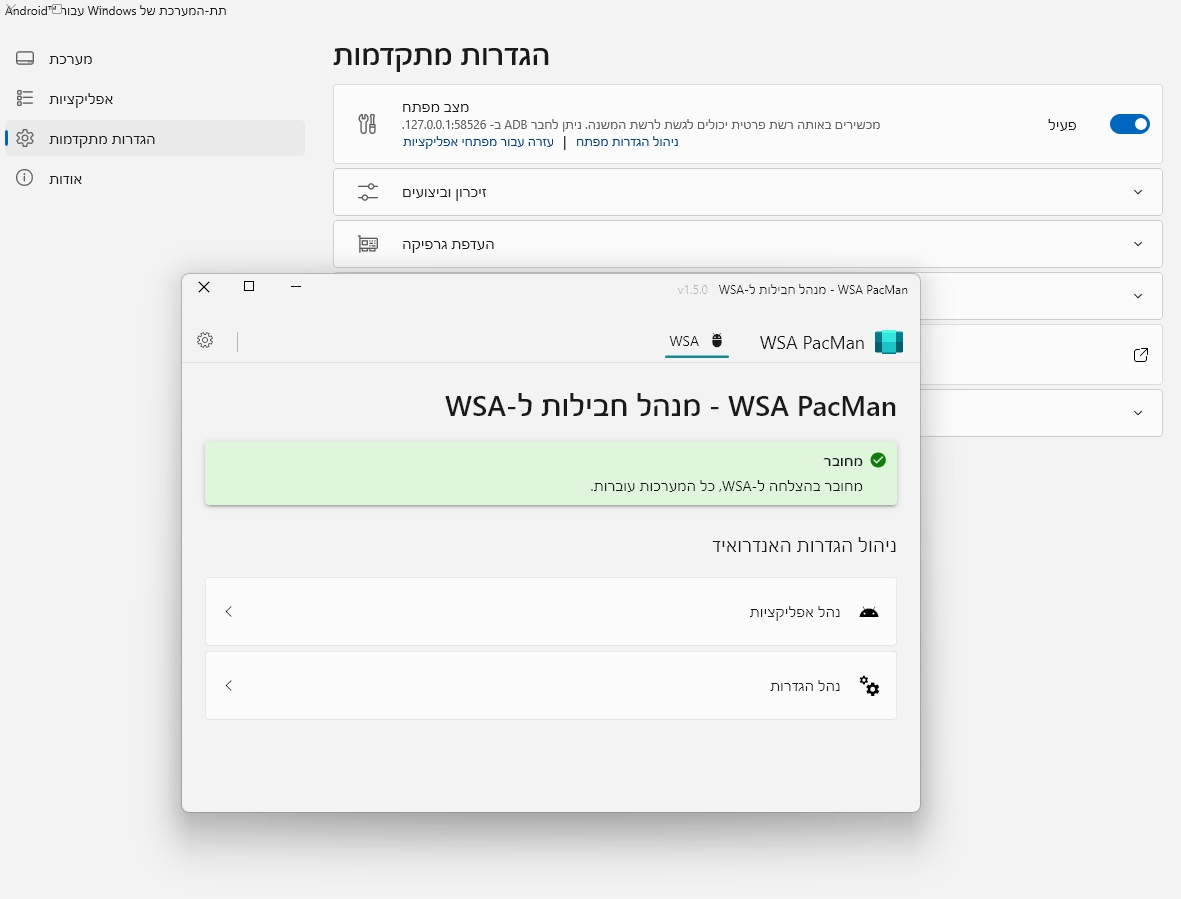This screenshot has width=1181, height=899.
Task: Click the v1.5.0 version label
Action: click(692, 290)
